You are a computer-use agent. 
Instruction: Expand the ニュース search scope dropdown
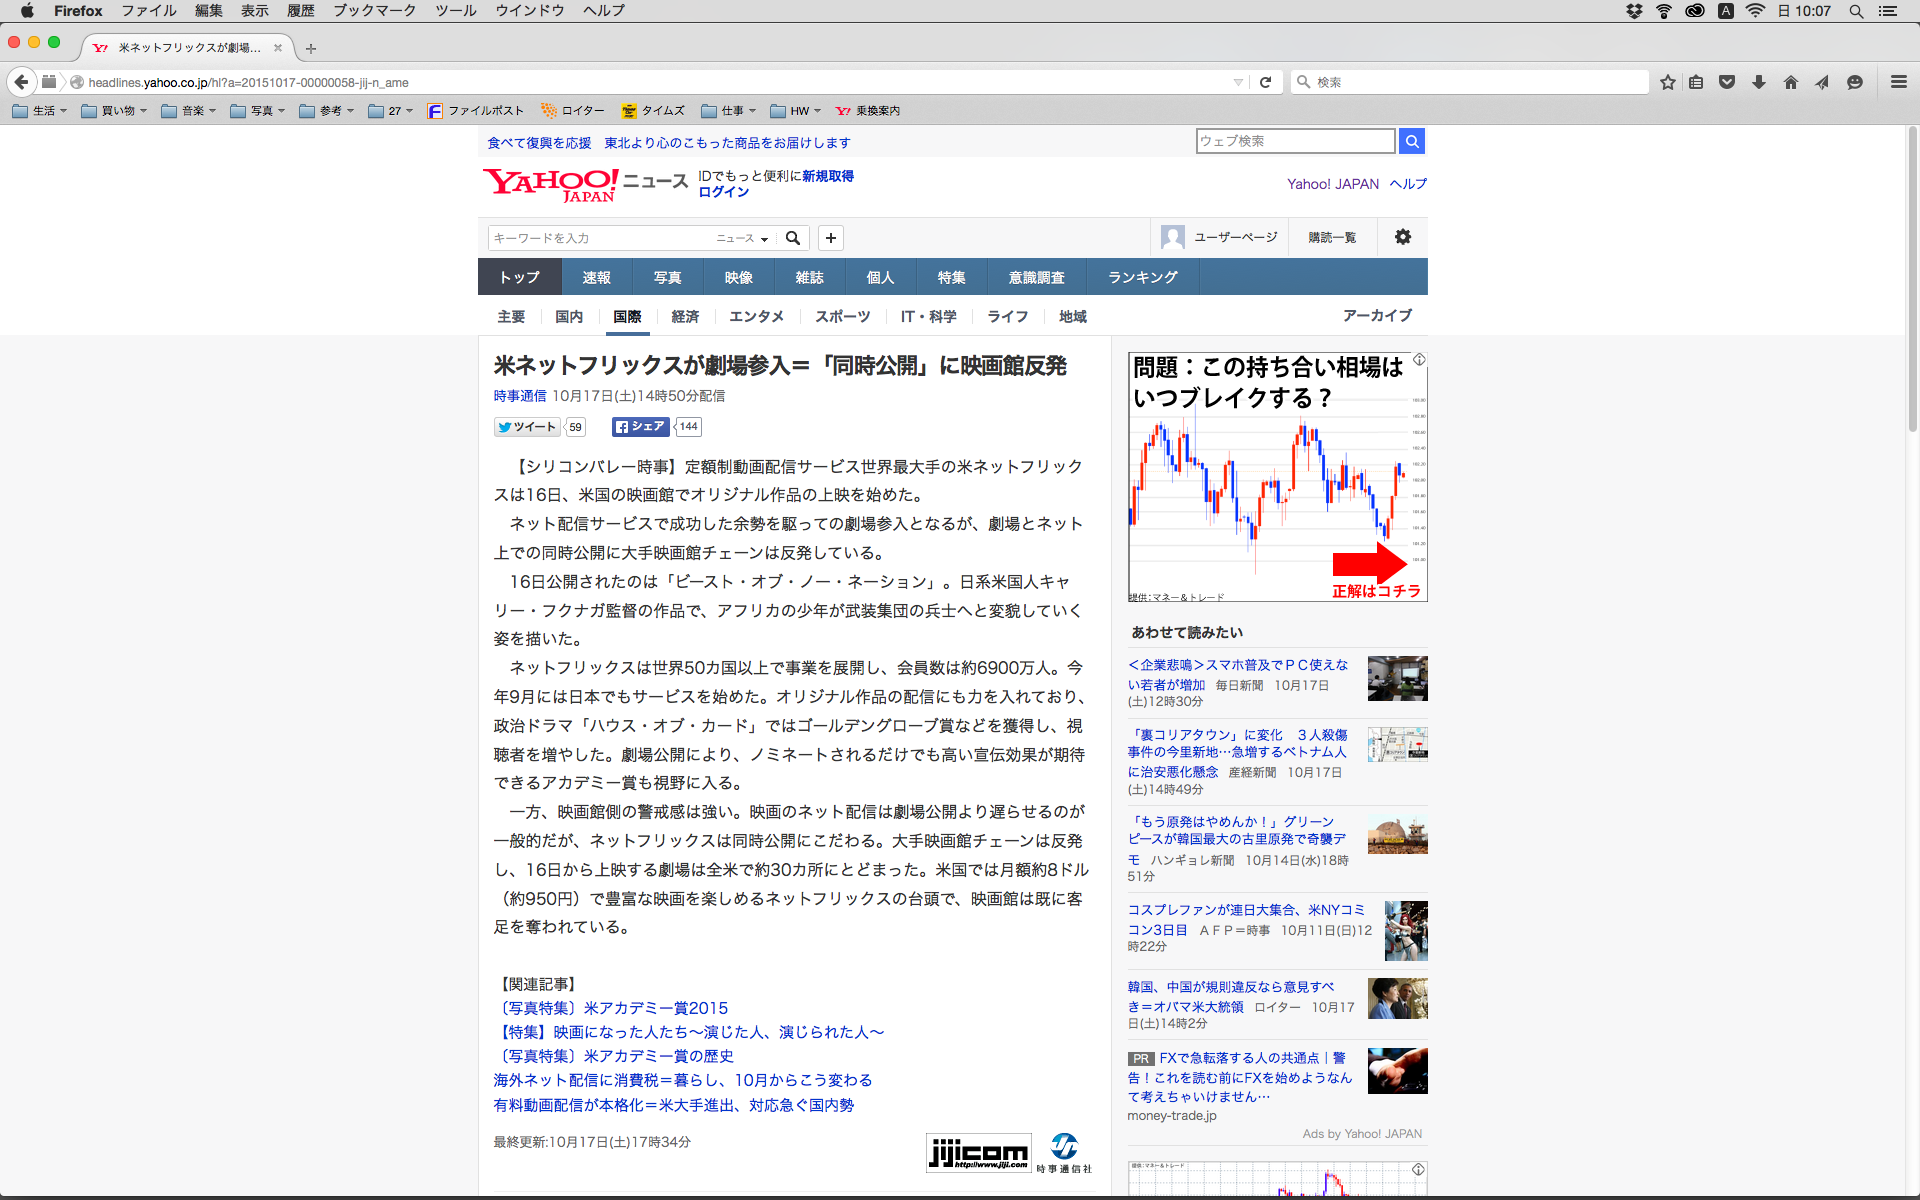pyautogui.click(x=742, y=238)
